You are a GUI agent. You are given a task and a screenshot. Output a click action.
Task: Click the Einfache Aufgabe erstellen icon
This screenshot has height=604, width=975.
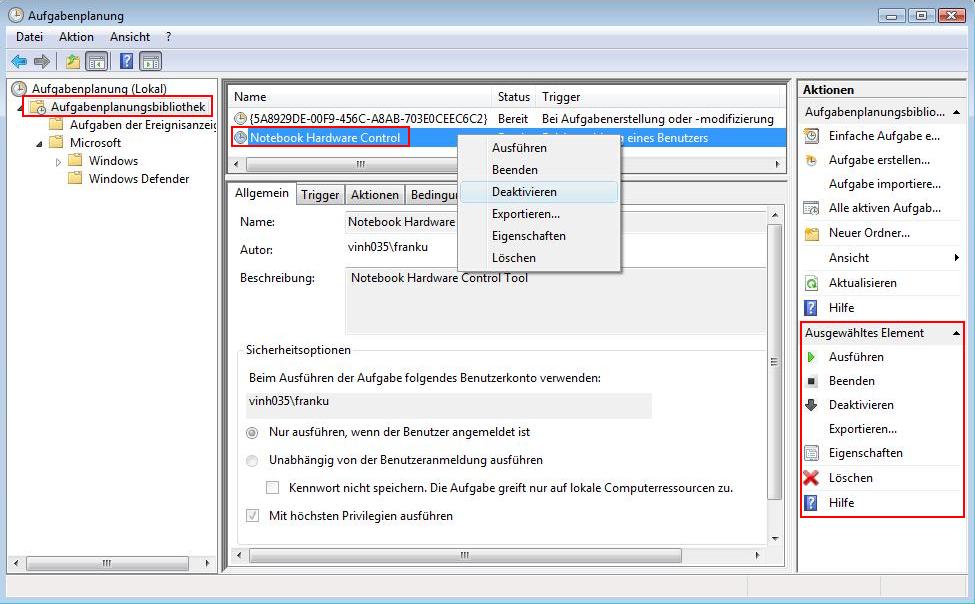click(811, 136)
